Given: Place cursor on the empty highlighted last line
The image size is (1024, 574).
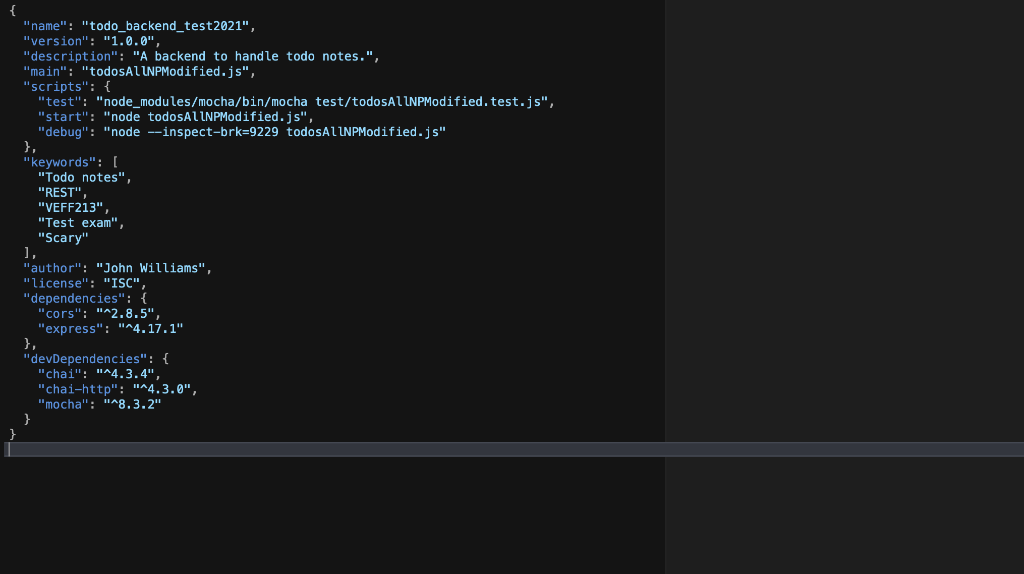Looking at the screenshot, I should 514,449.
